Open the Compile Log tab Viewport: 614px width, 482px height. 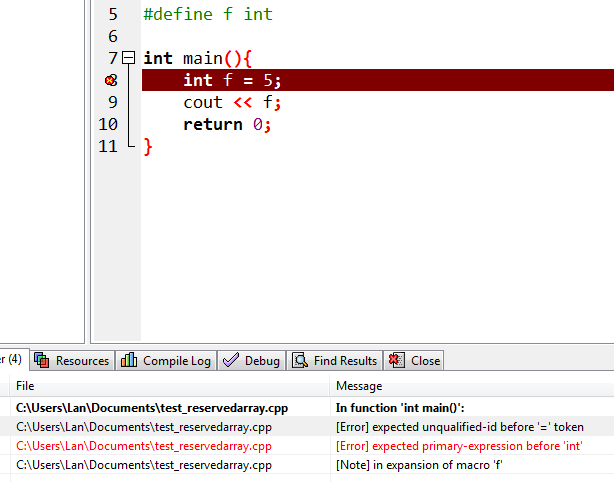(x=166, y=361)
